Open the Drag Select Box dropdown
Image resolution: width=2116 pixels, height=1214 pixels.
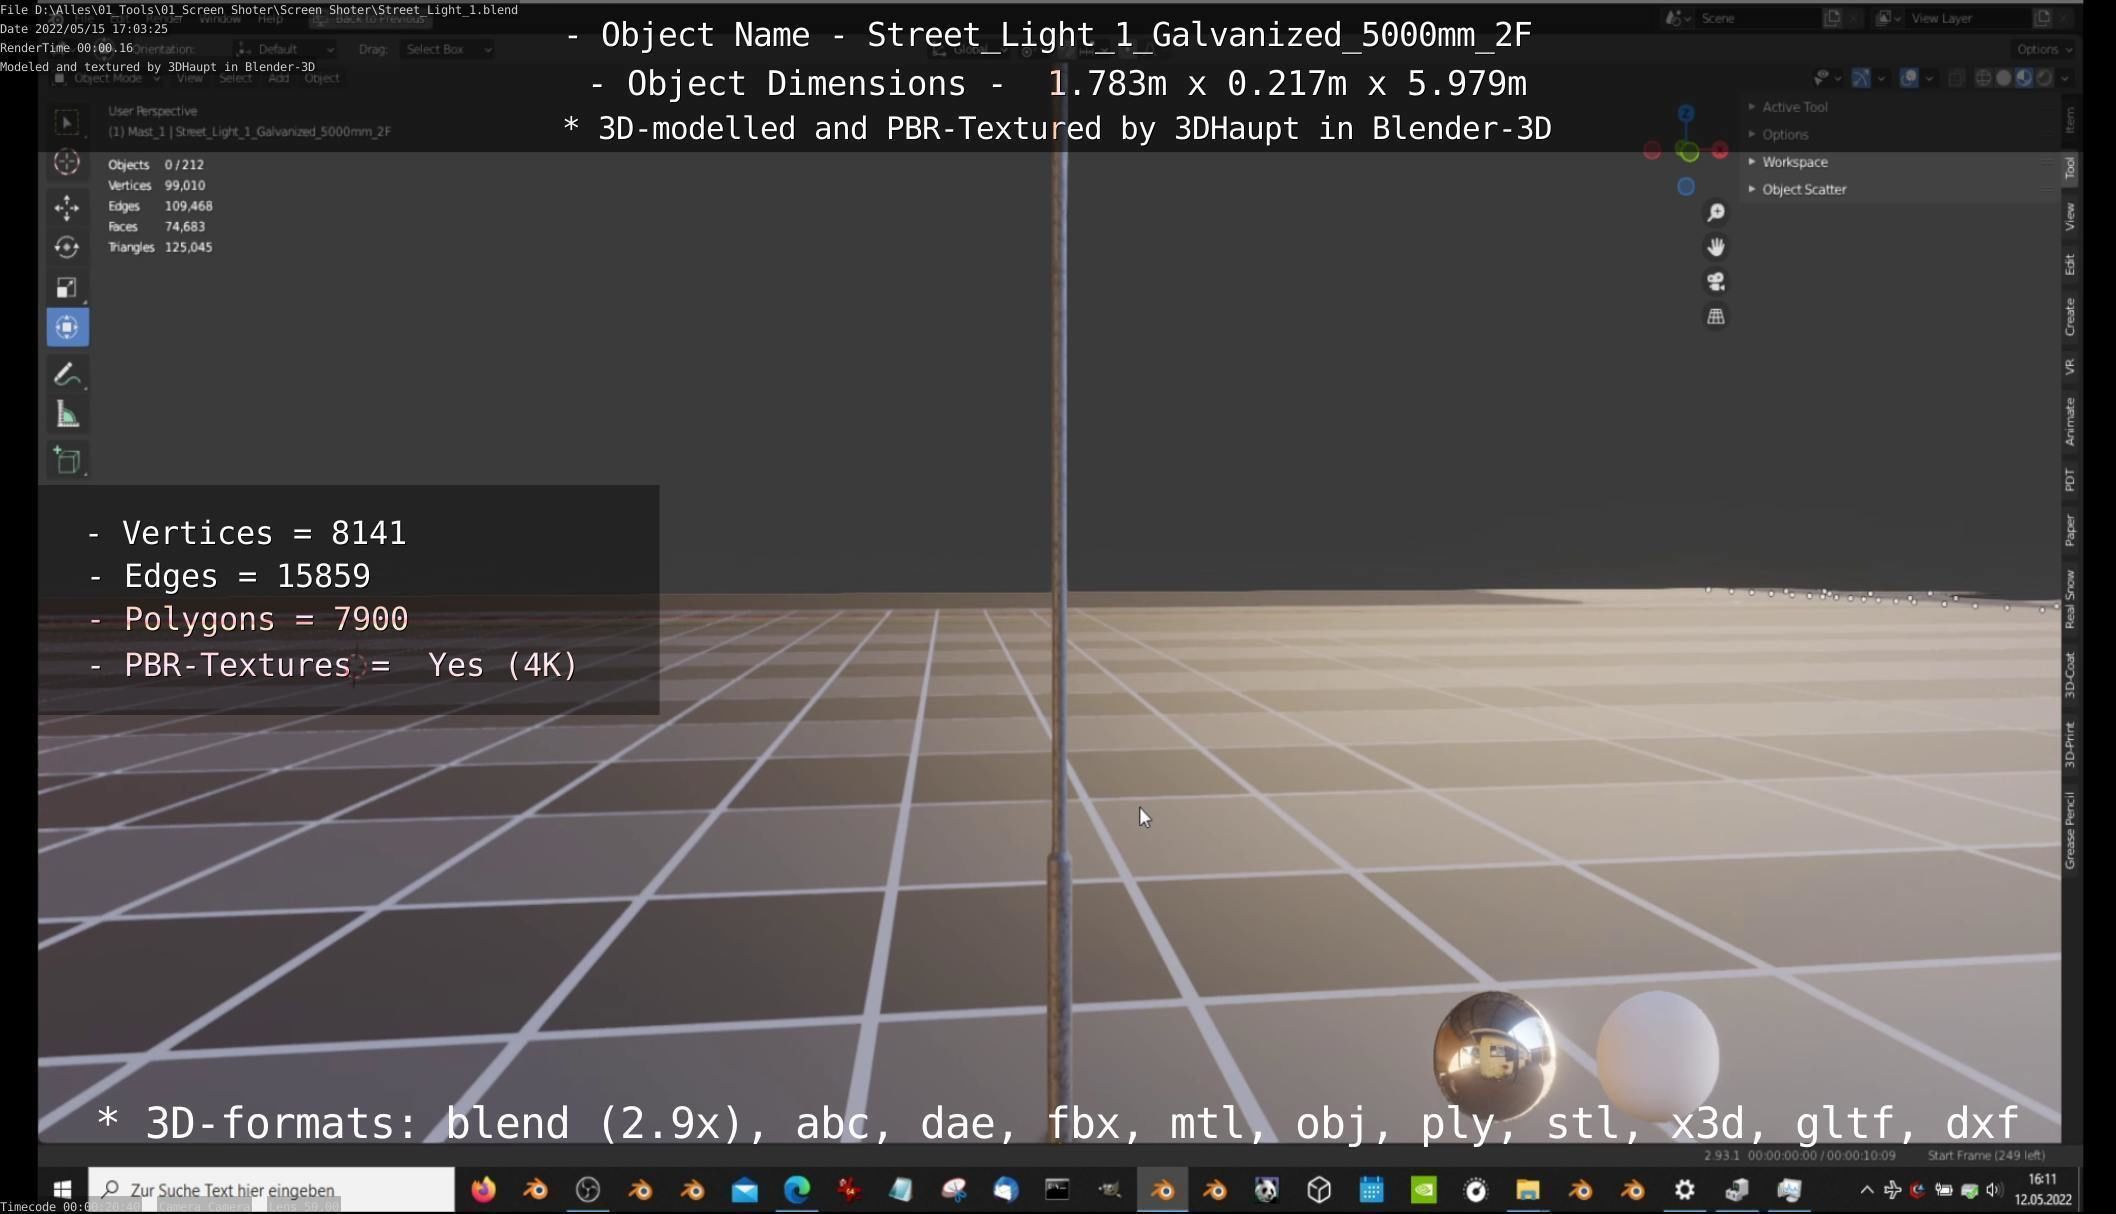(x=448, y=49)
